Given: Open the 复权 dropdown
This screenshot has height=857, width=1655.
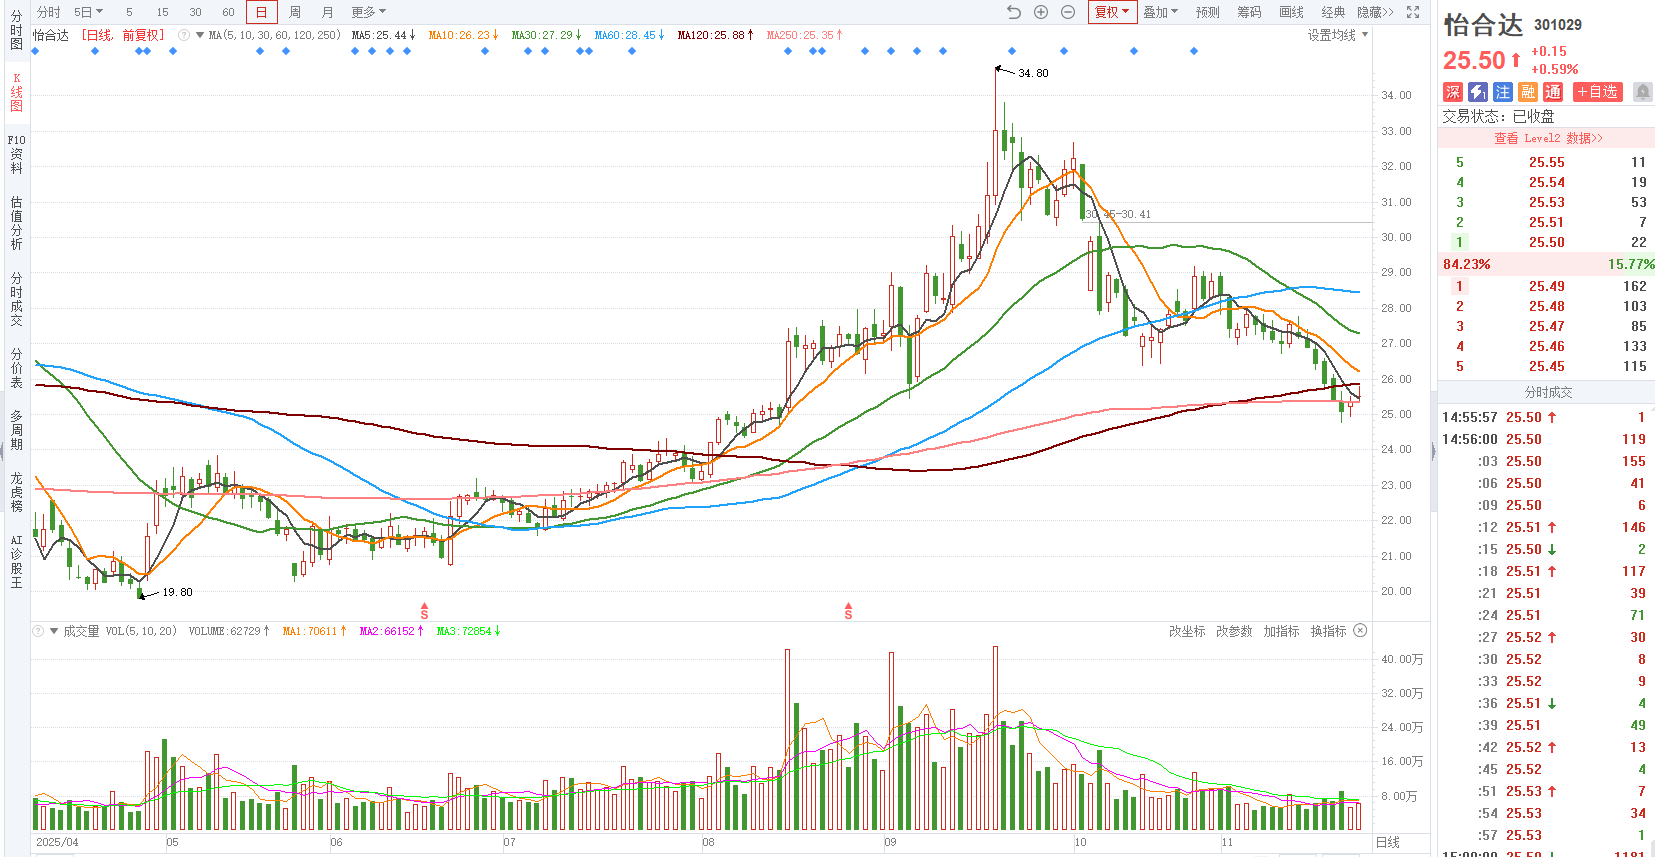Looking at the screenshot, I should pos(1112,12).
